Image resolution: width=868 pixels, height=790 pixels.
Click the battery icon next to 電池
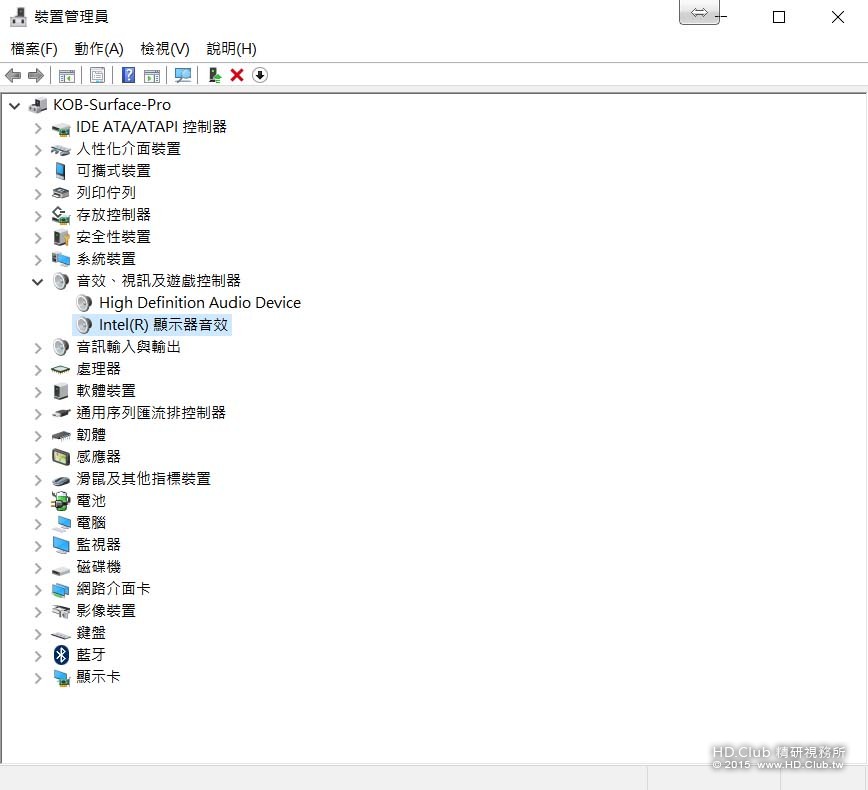pyautogui.click(x=60, y=501)
